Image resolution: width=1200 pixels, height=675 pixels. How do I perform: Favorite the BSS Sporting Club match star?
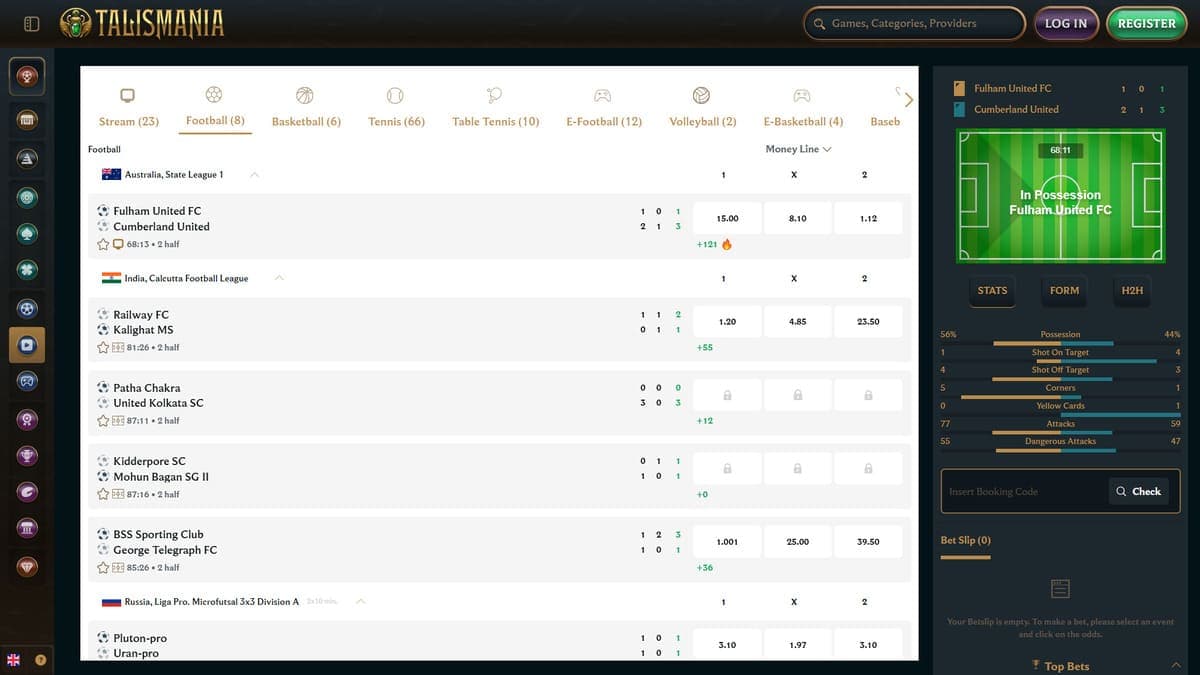point(103,567)
